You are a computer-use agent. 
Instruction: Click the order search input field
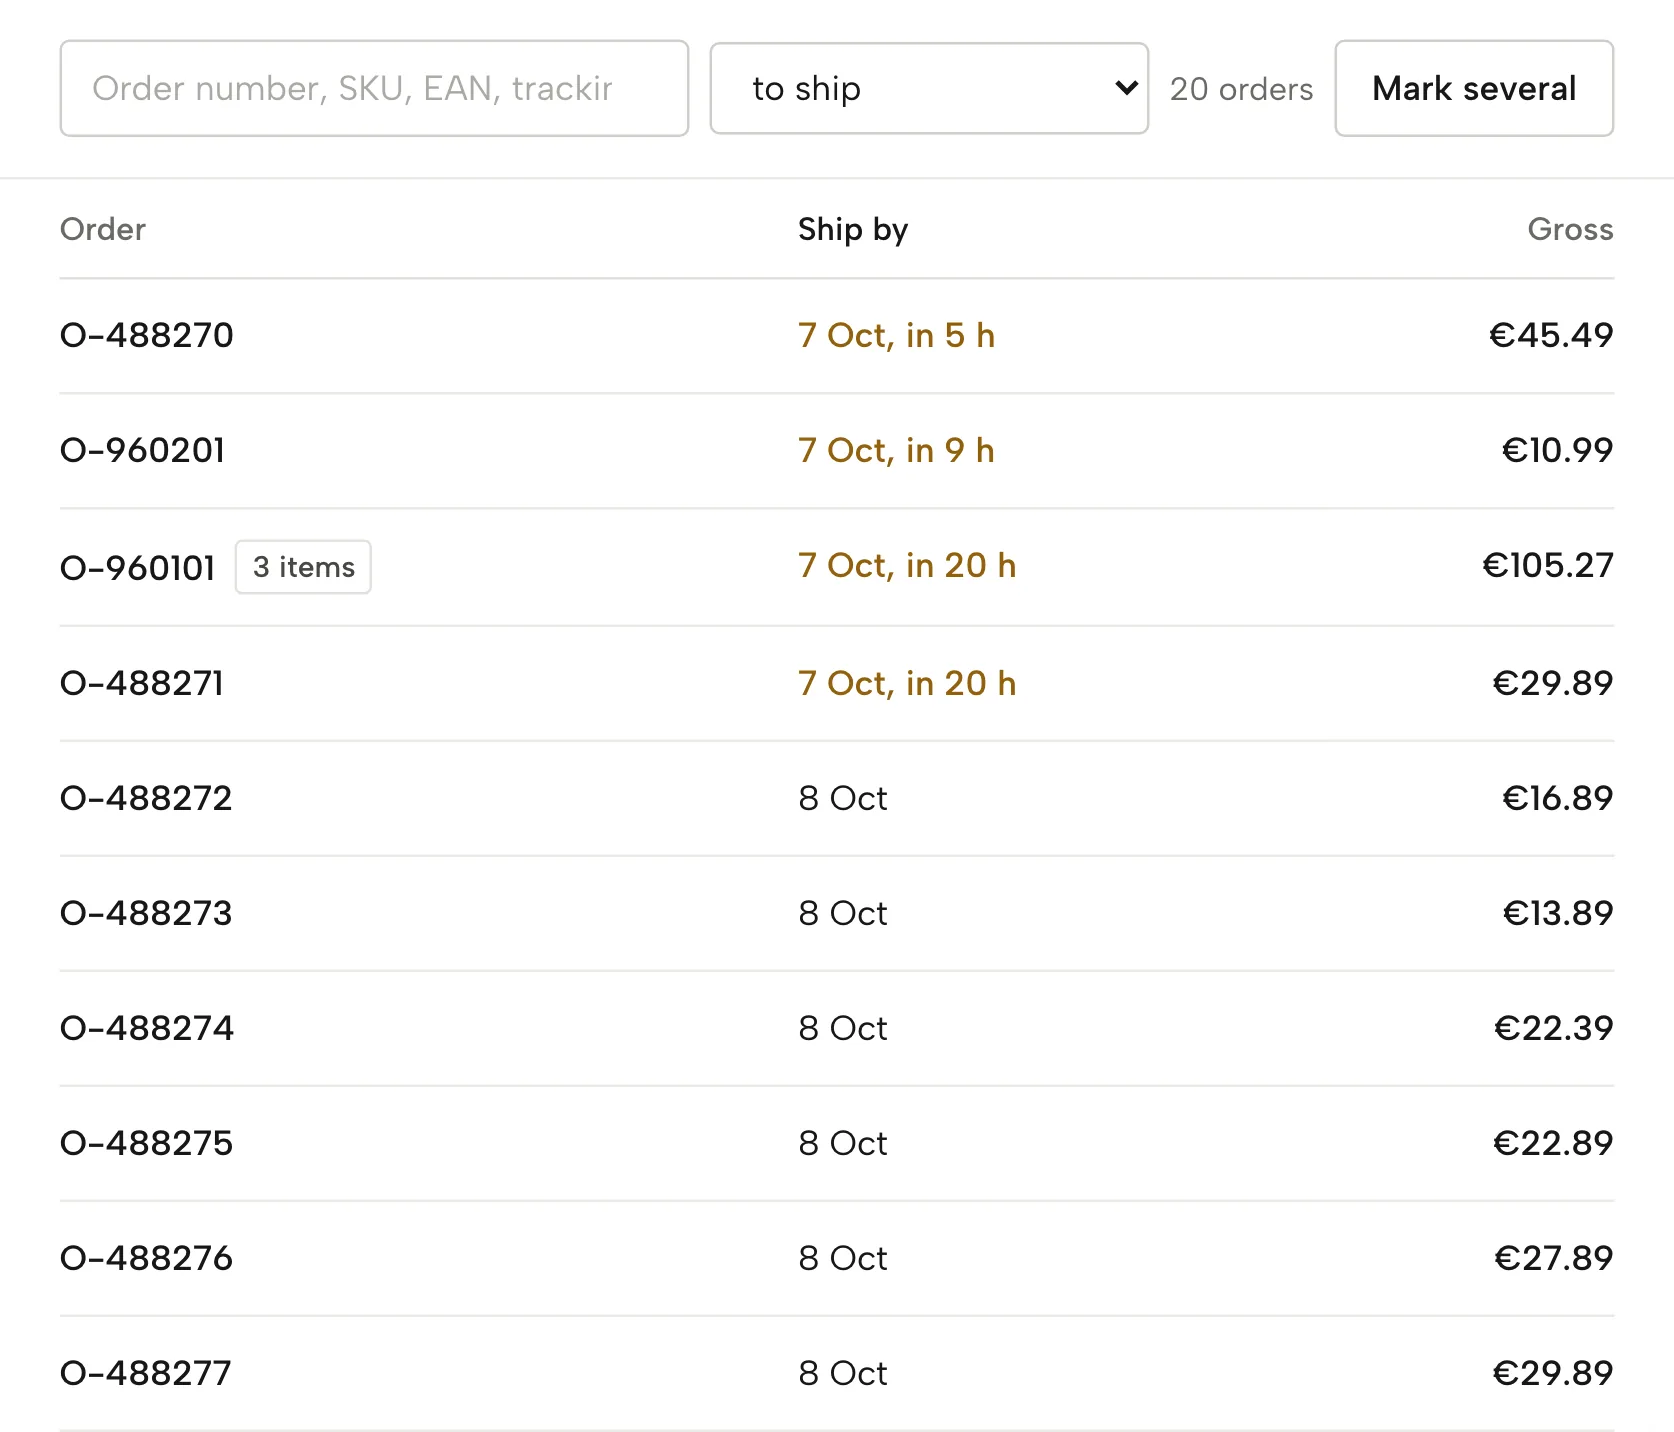pyautogui.click(x=374, y=88)
